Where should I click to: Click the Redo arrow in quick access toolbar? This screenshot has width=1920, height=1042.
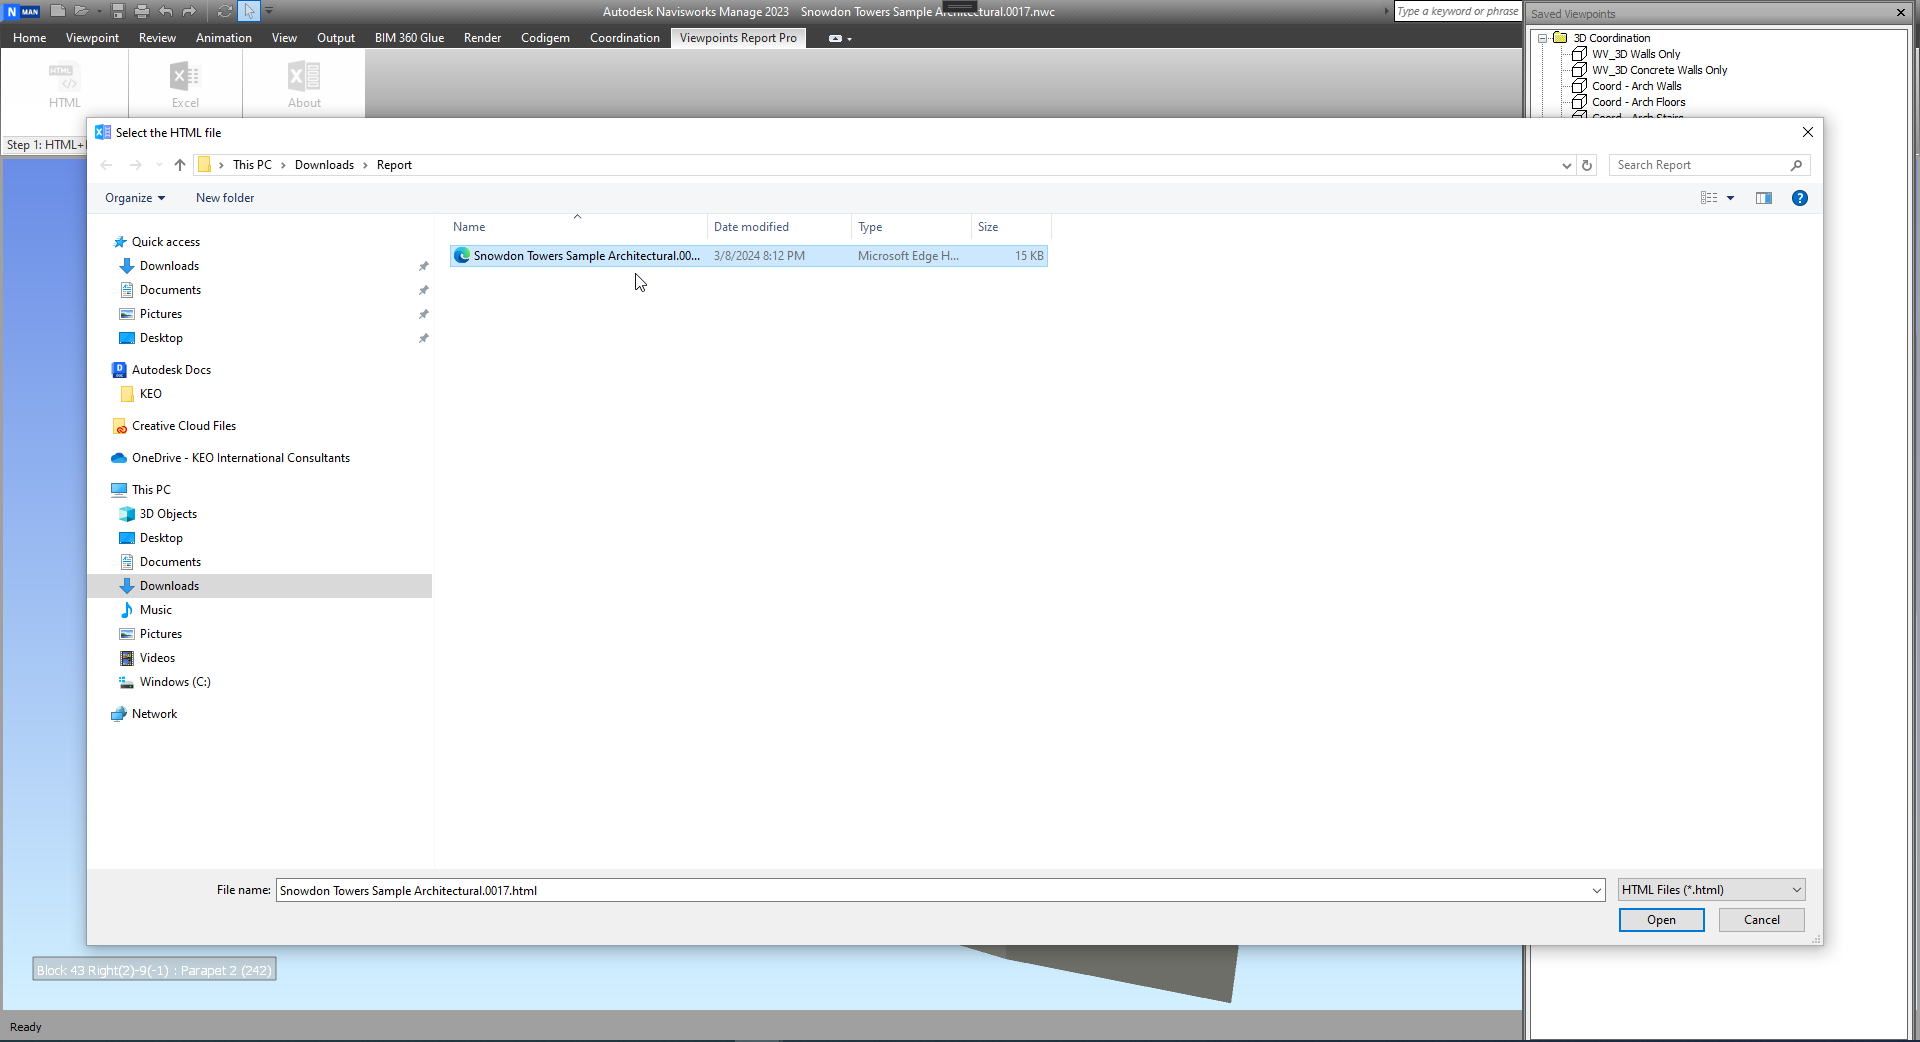tap(189, 11)
